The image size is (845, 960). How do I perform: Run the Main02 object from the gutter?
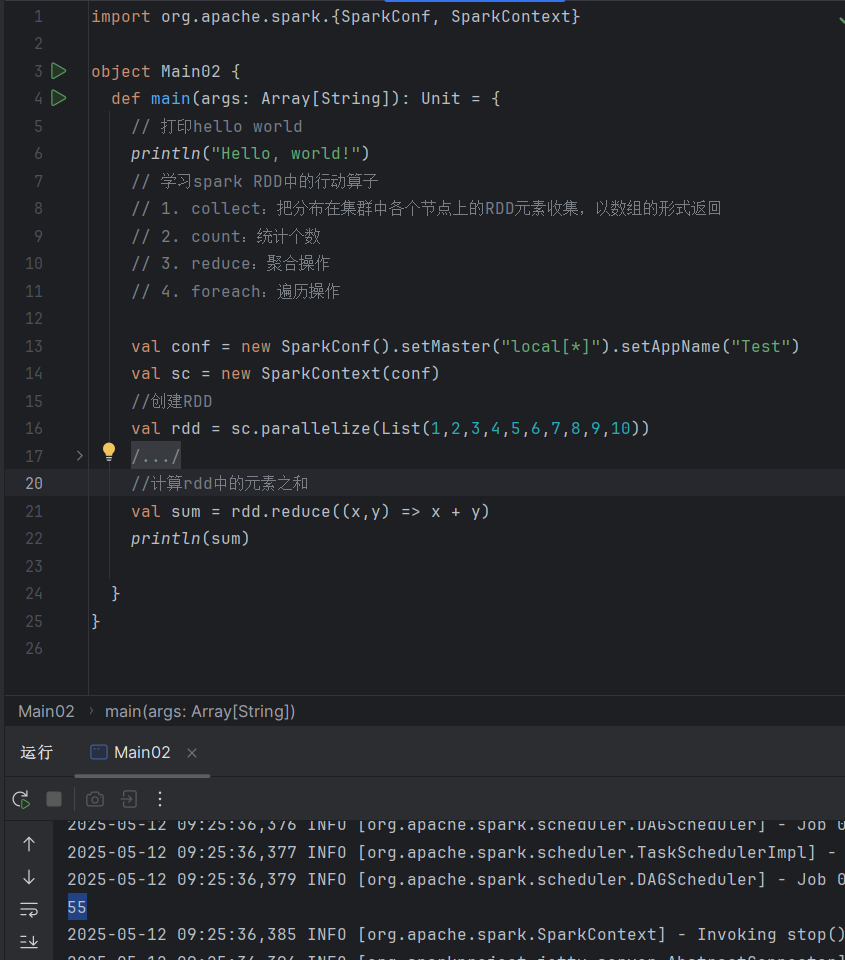58,71
